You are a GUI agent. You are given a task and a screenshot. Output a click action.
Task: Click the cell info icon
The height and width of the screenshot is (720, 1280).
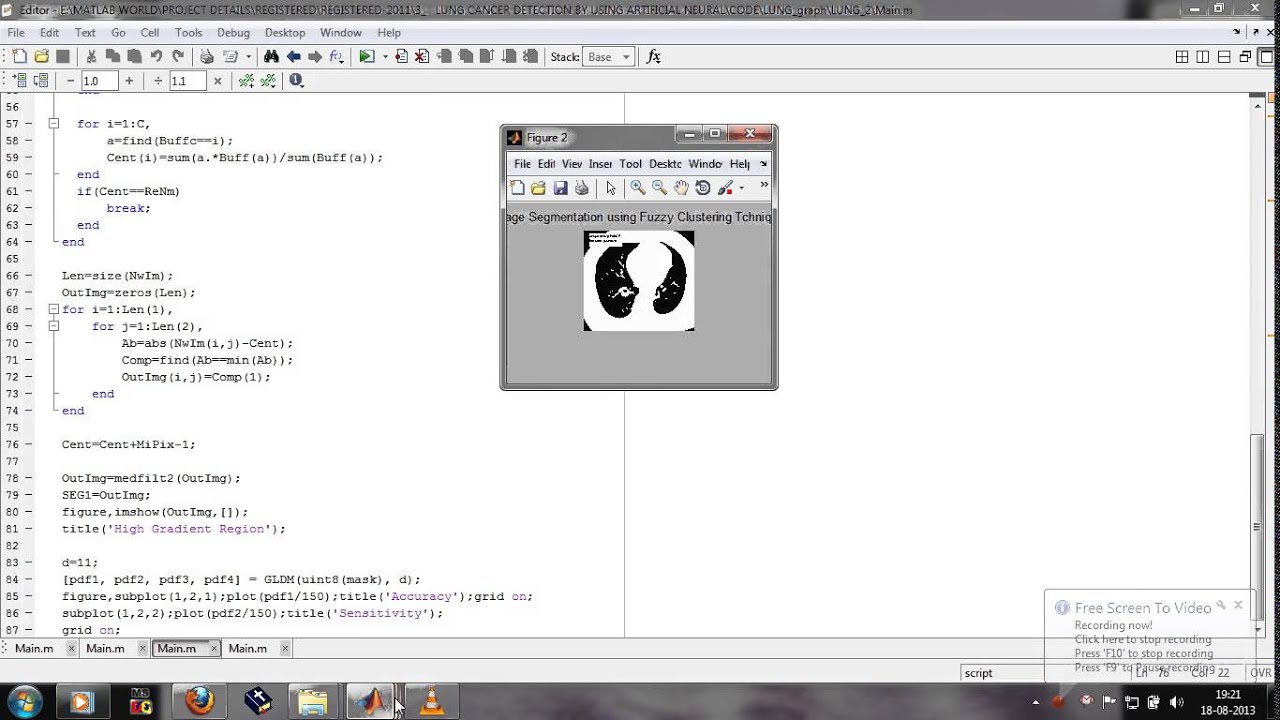[297, 81]
